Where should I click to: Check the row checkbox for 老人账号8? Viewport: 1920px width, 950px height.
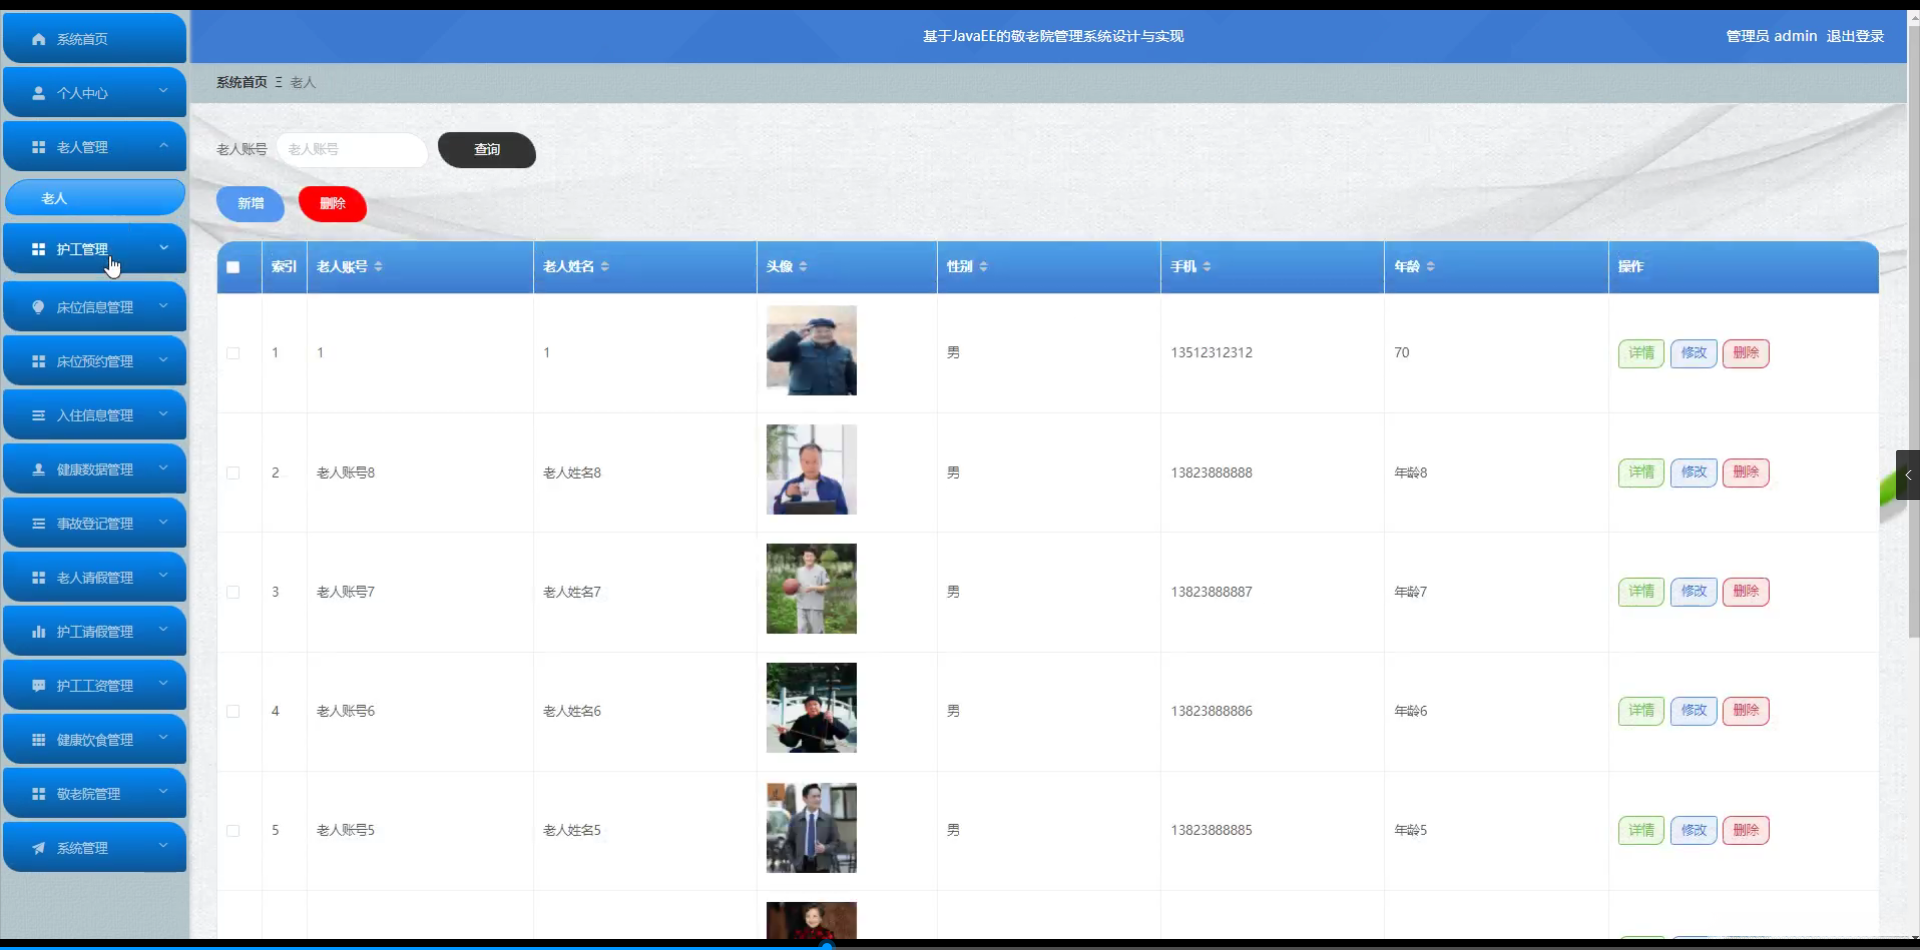coord(233,473)
